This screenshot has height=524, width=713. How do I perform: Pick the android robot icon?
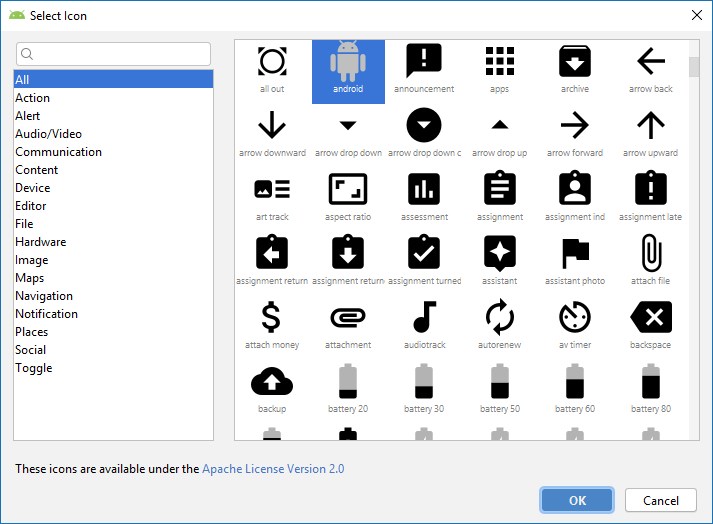(348, 71)
